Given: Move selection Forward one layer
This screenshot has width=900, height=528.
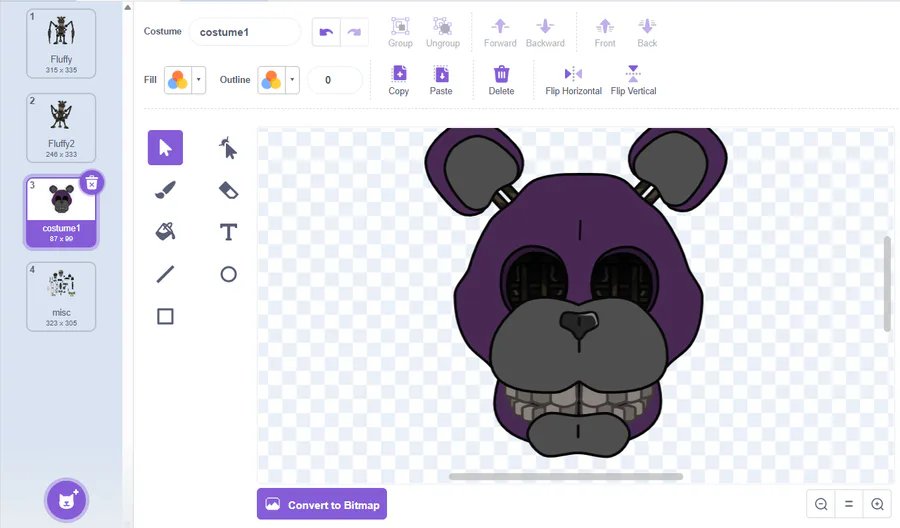Looking at the screenshot, I should [500, 32].
